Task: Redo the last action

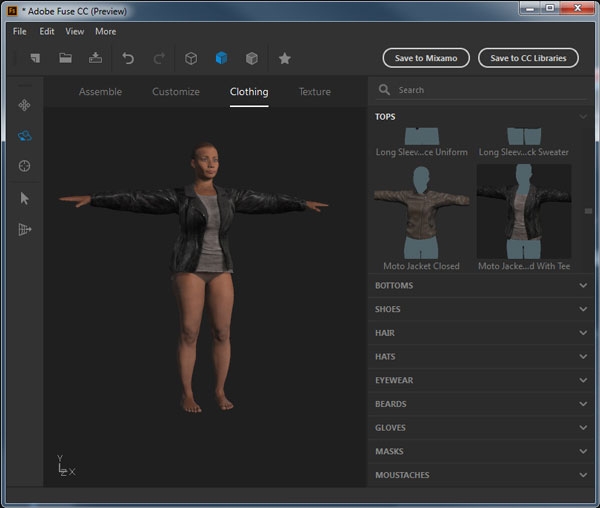Action: point(159,58)
